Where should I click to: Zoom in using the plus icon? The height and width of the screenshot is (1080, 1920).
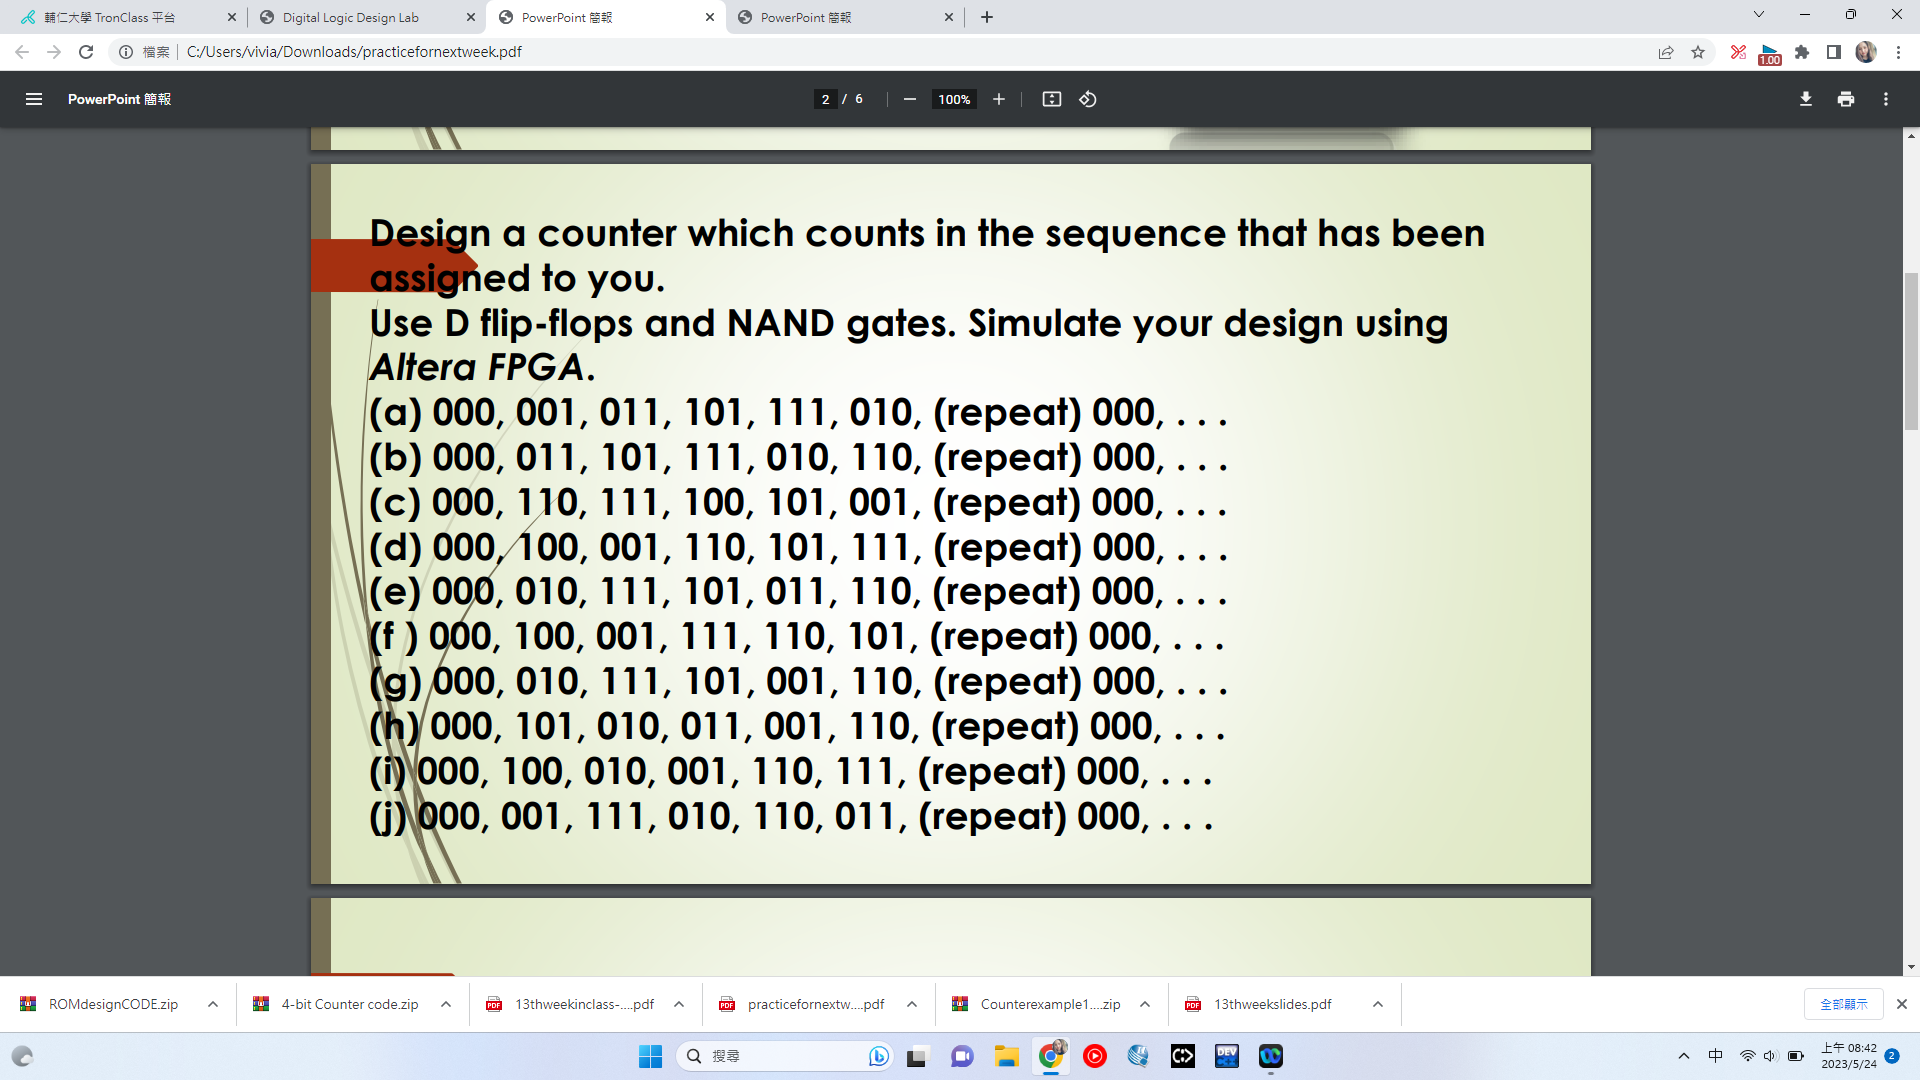click(999, 99)
